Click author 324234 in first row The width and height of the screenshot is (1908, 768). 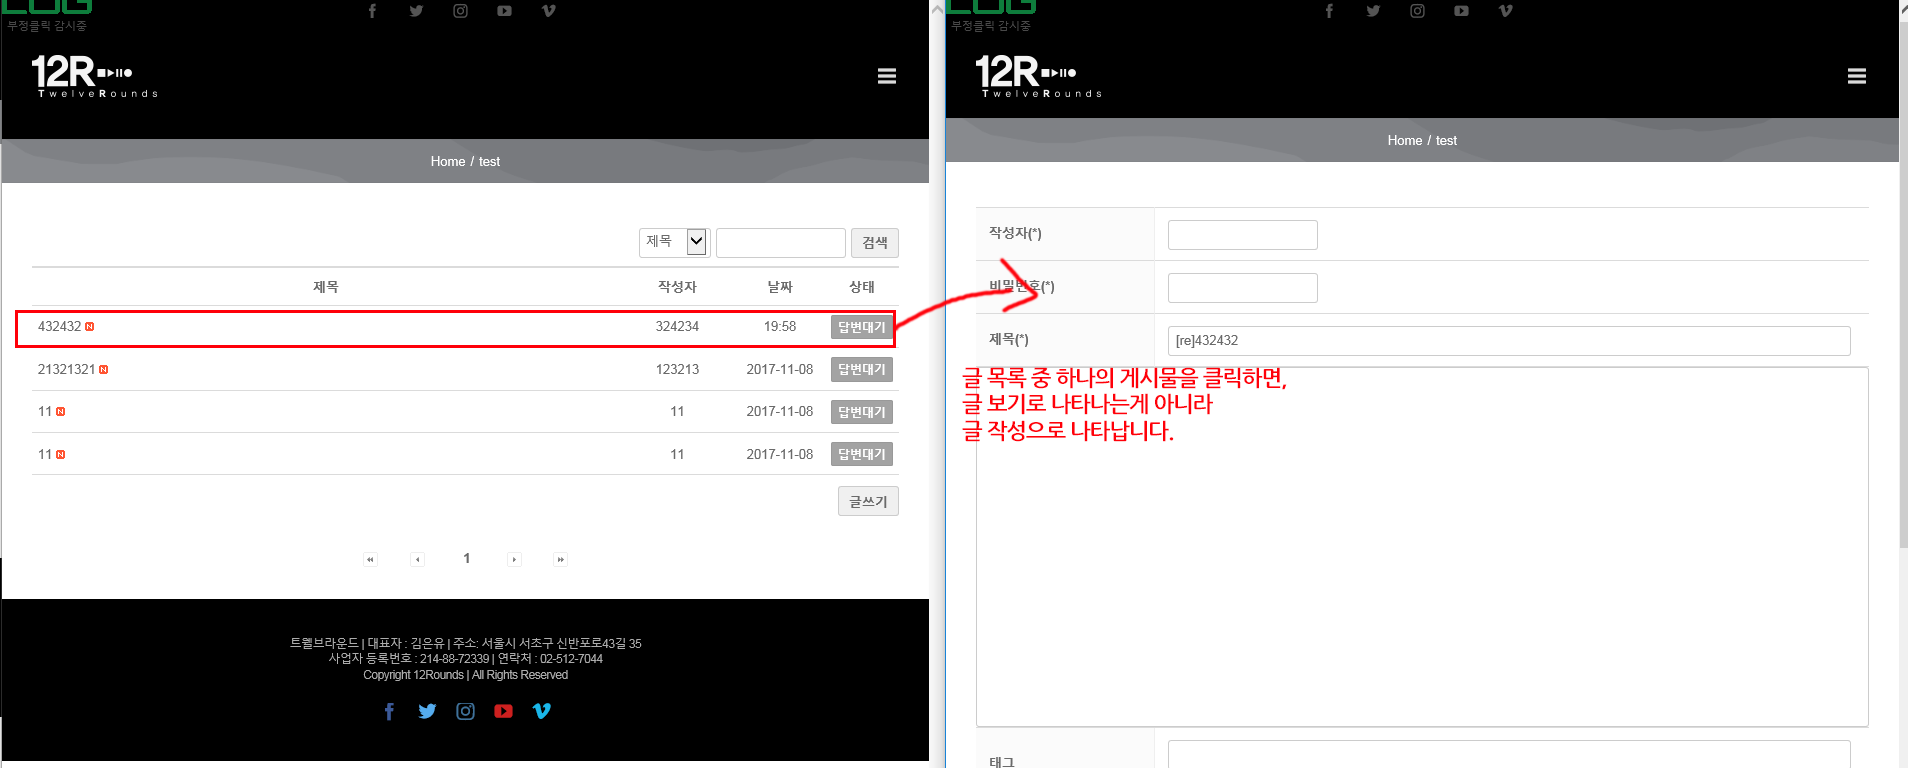[677, 327]
